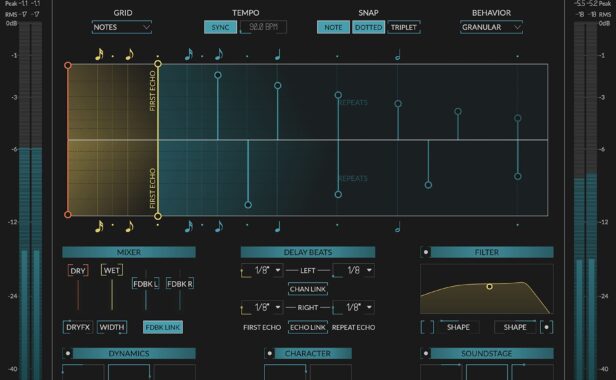616x380 pixels.
Task: Select upper repeat handle below the half note
Action: tap(398, 104)
